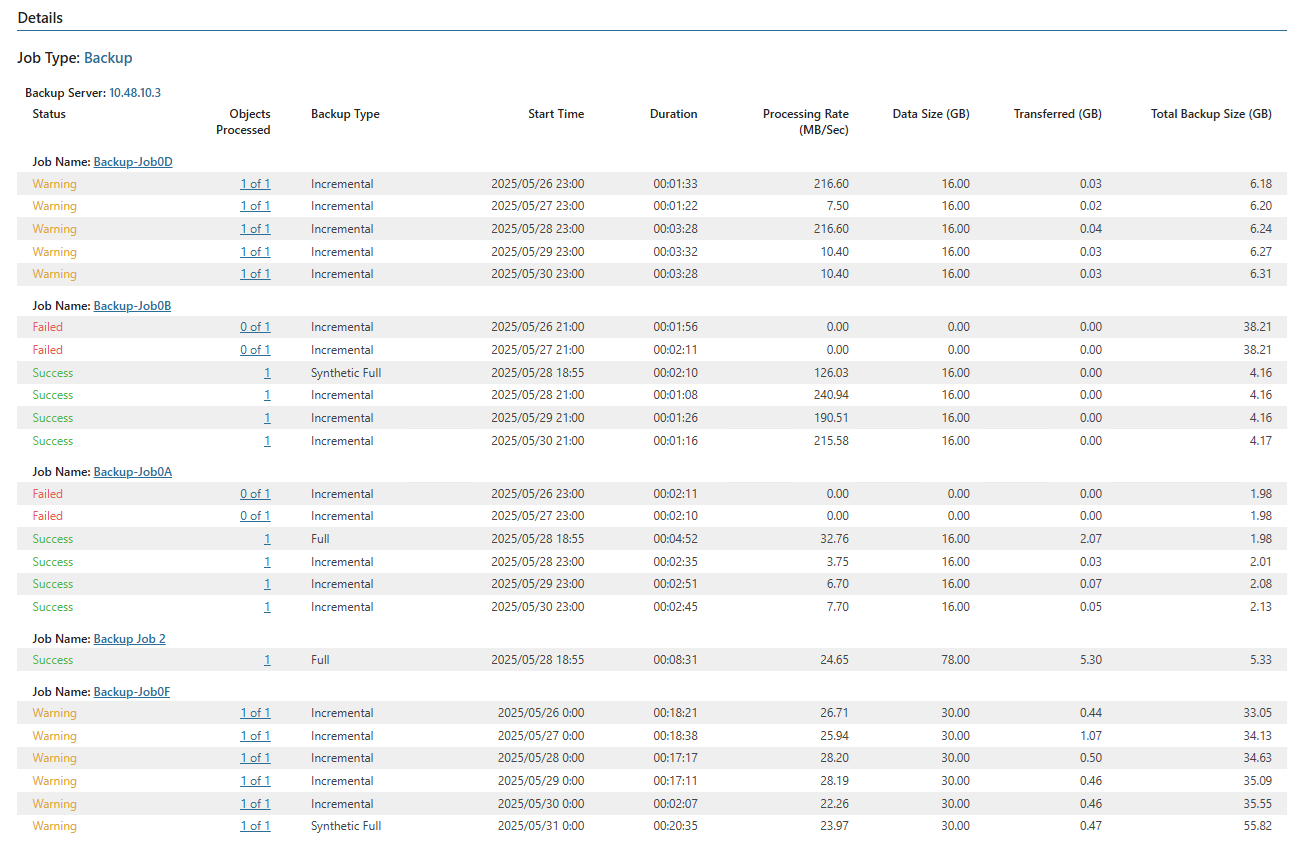Open '1 of 1' for Backup-Job0D 2025/05/26 run
Viewport: 1315px width, 852px height.
[255, 184]
